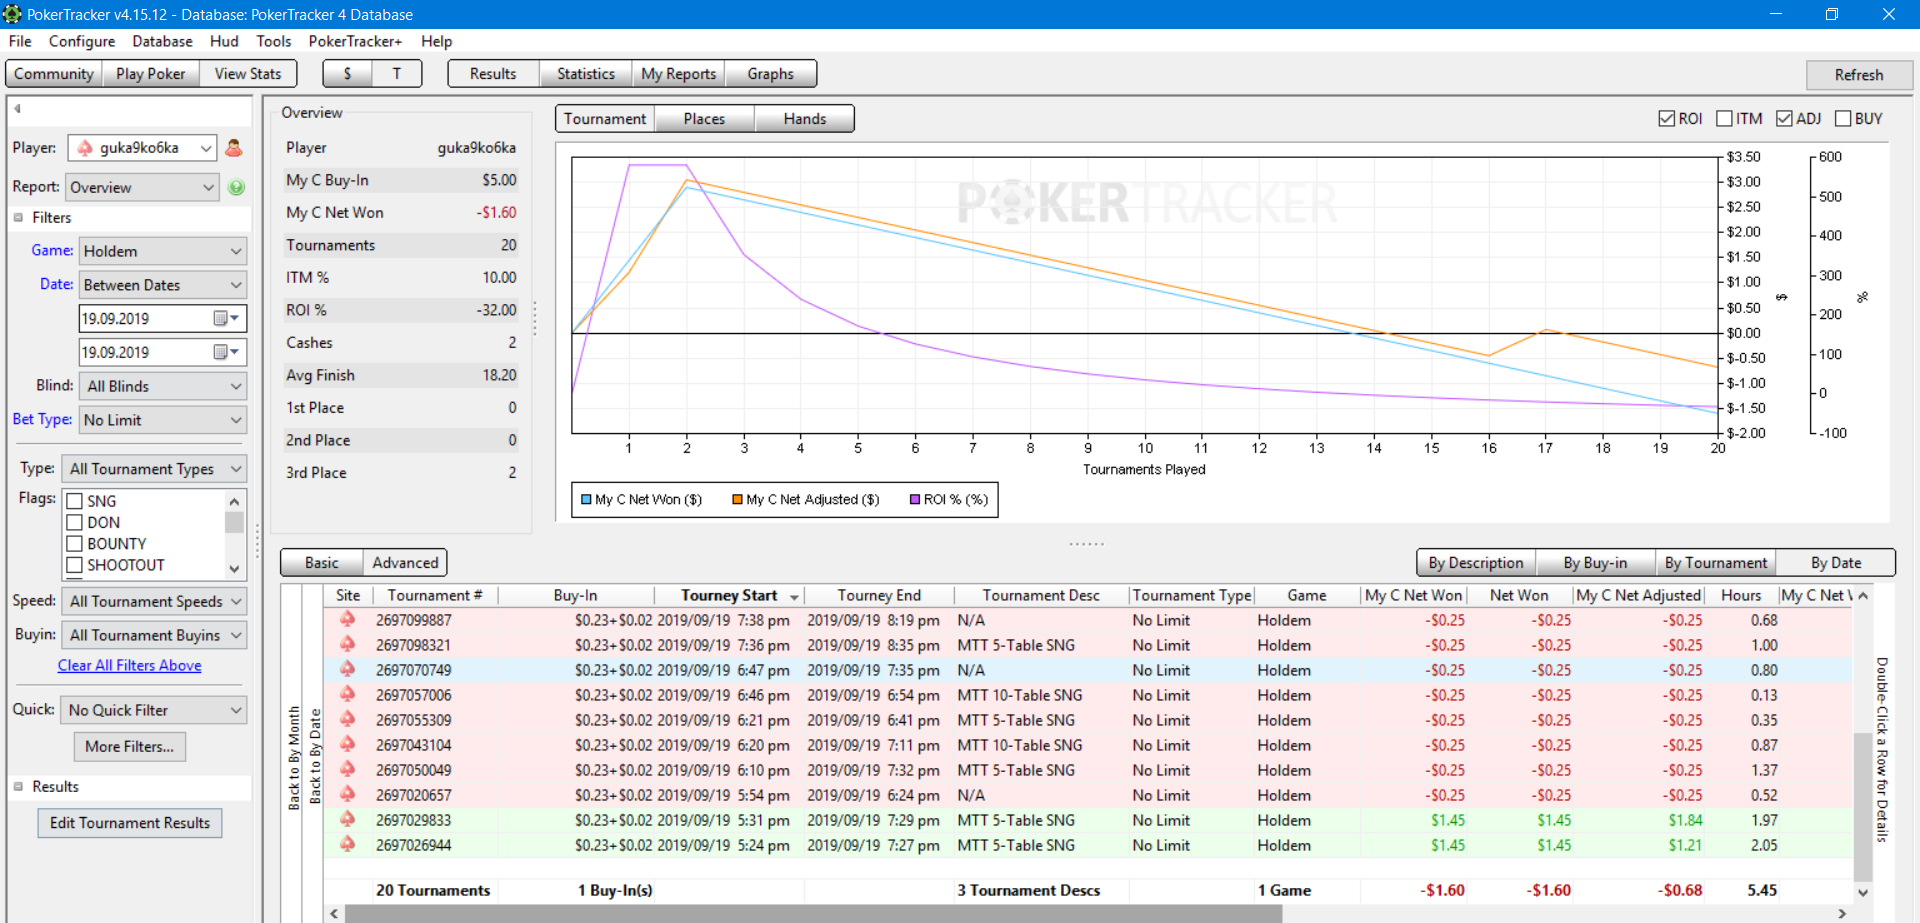Open the Date dropdown showing Between Dates
Screen dimensions: 1920x923
coord(162,285)
